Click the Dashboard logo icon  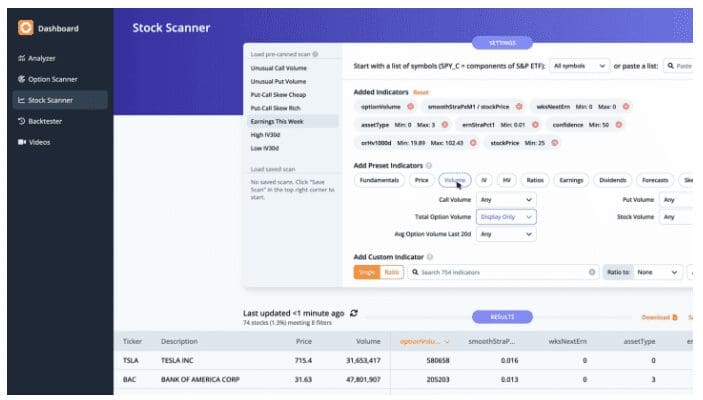coord(26,28)
